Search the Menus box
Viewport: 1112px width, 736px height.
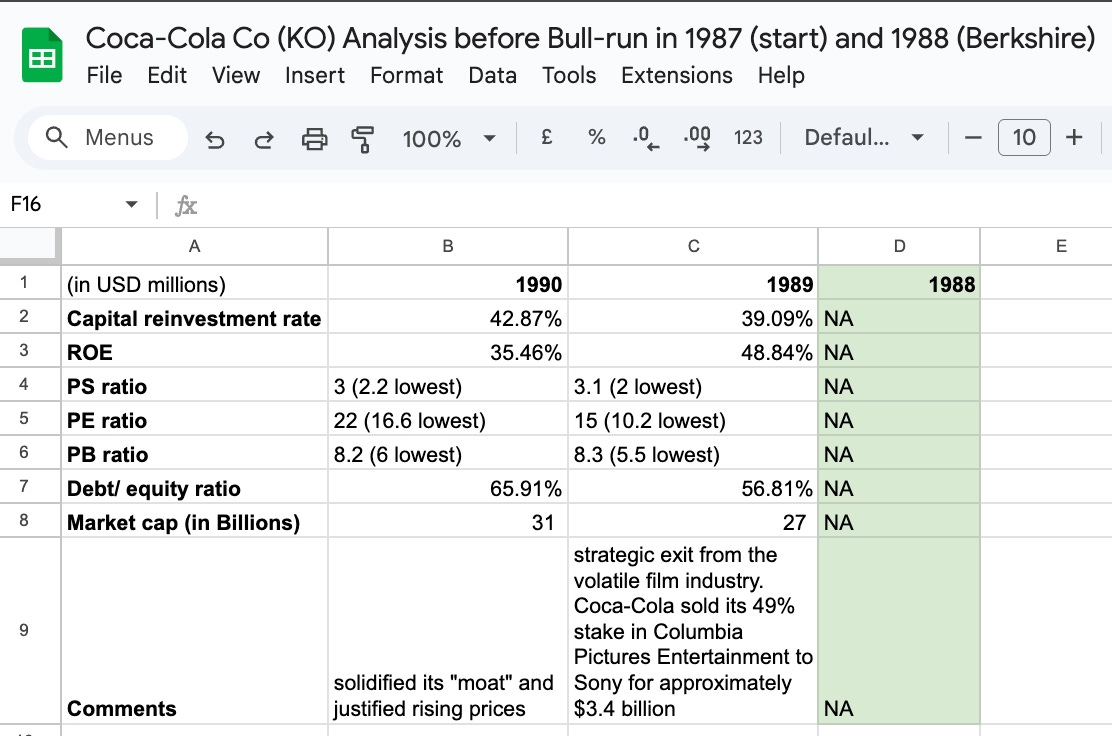click(x=108, y=138)
